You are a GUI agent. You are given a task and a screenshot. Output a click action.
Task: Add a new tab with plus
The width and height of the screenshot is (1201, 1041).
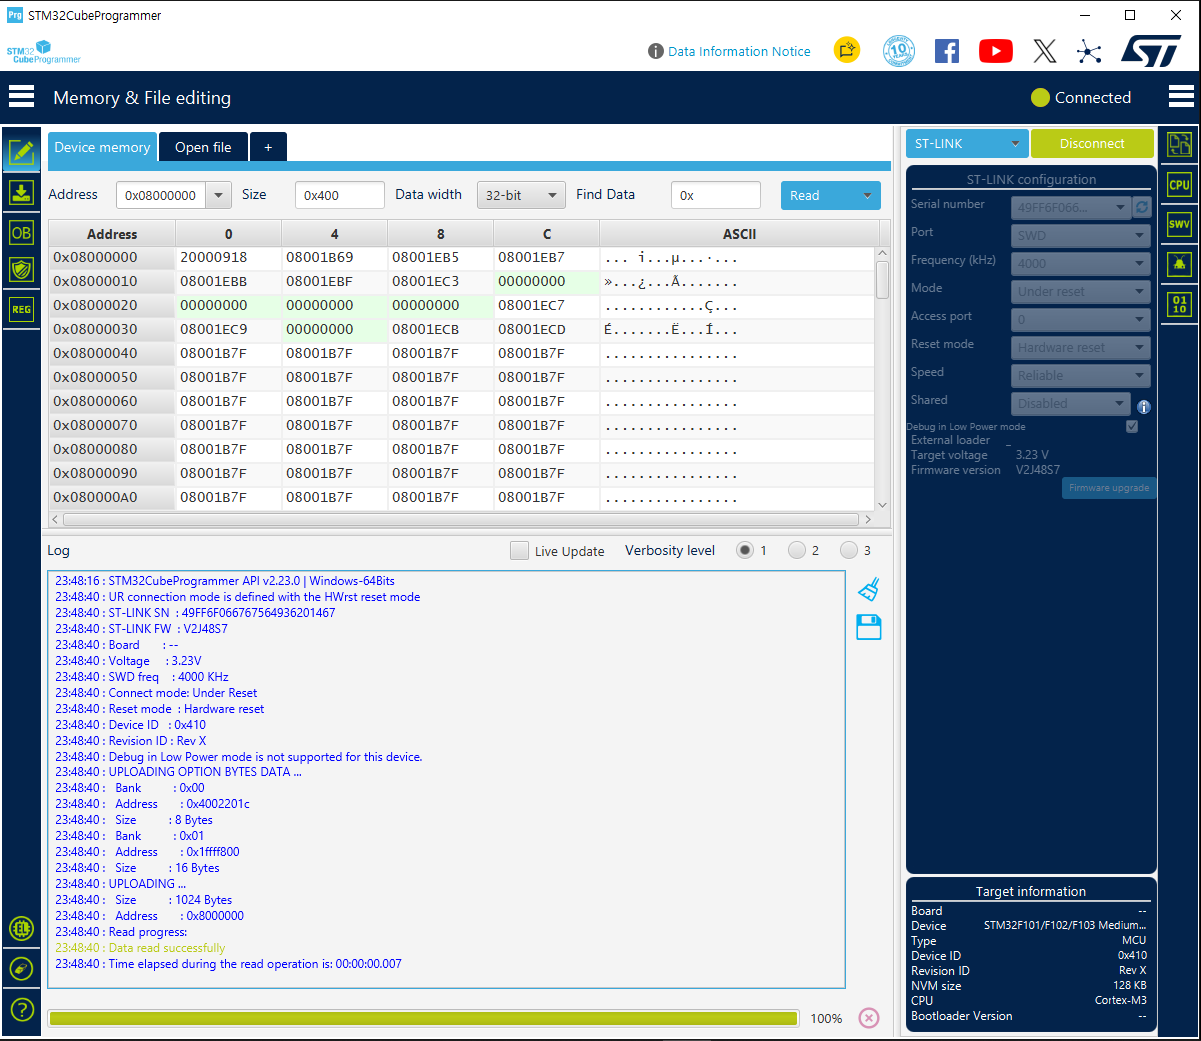268,147
